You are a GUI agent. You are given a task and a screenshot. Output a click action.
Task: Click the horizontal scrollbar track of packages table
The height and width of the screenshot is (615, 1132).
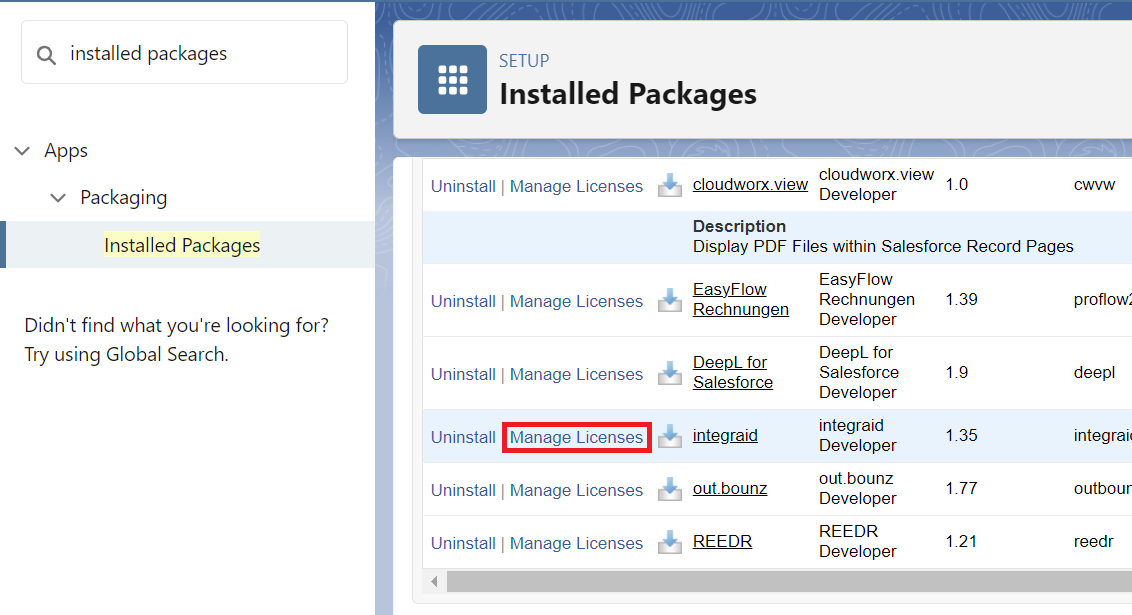(x=789, y=582)
